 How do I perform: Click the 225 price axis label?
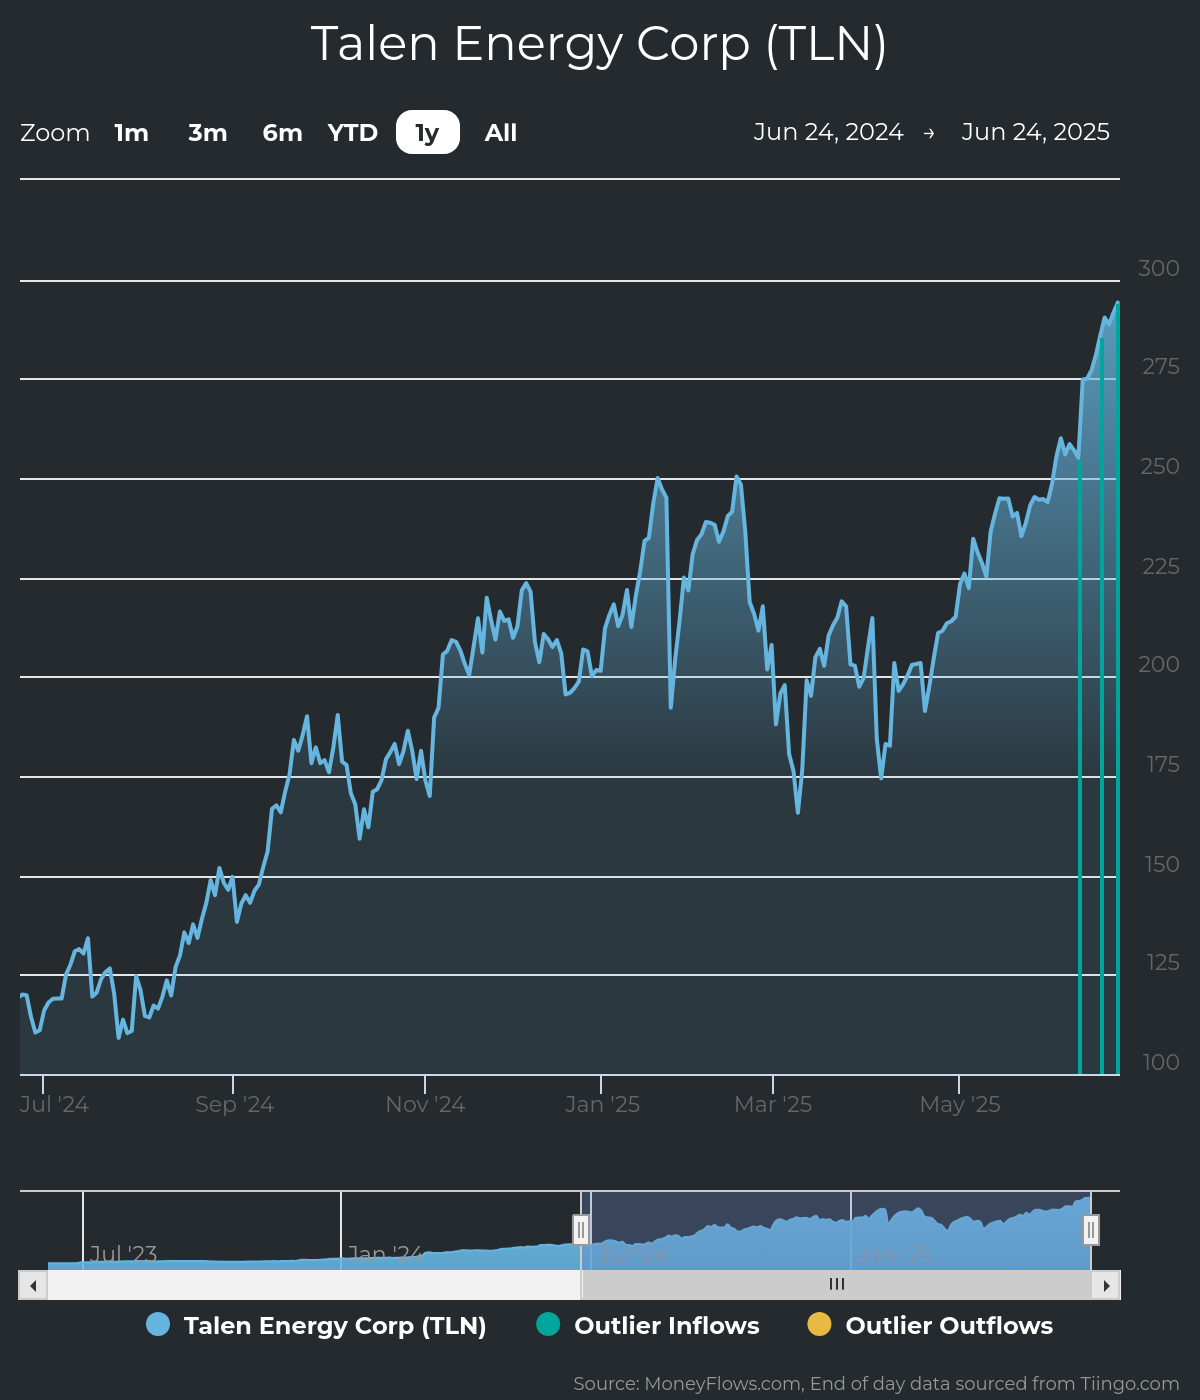(1161, 566)
